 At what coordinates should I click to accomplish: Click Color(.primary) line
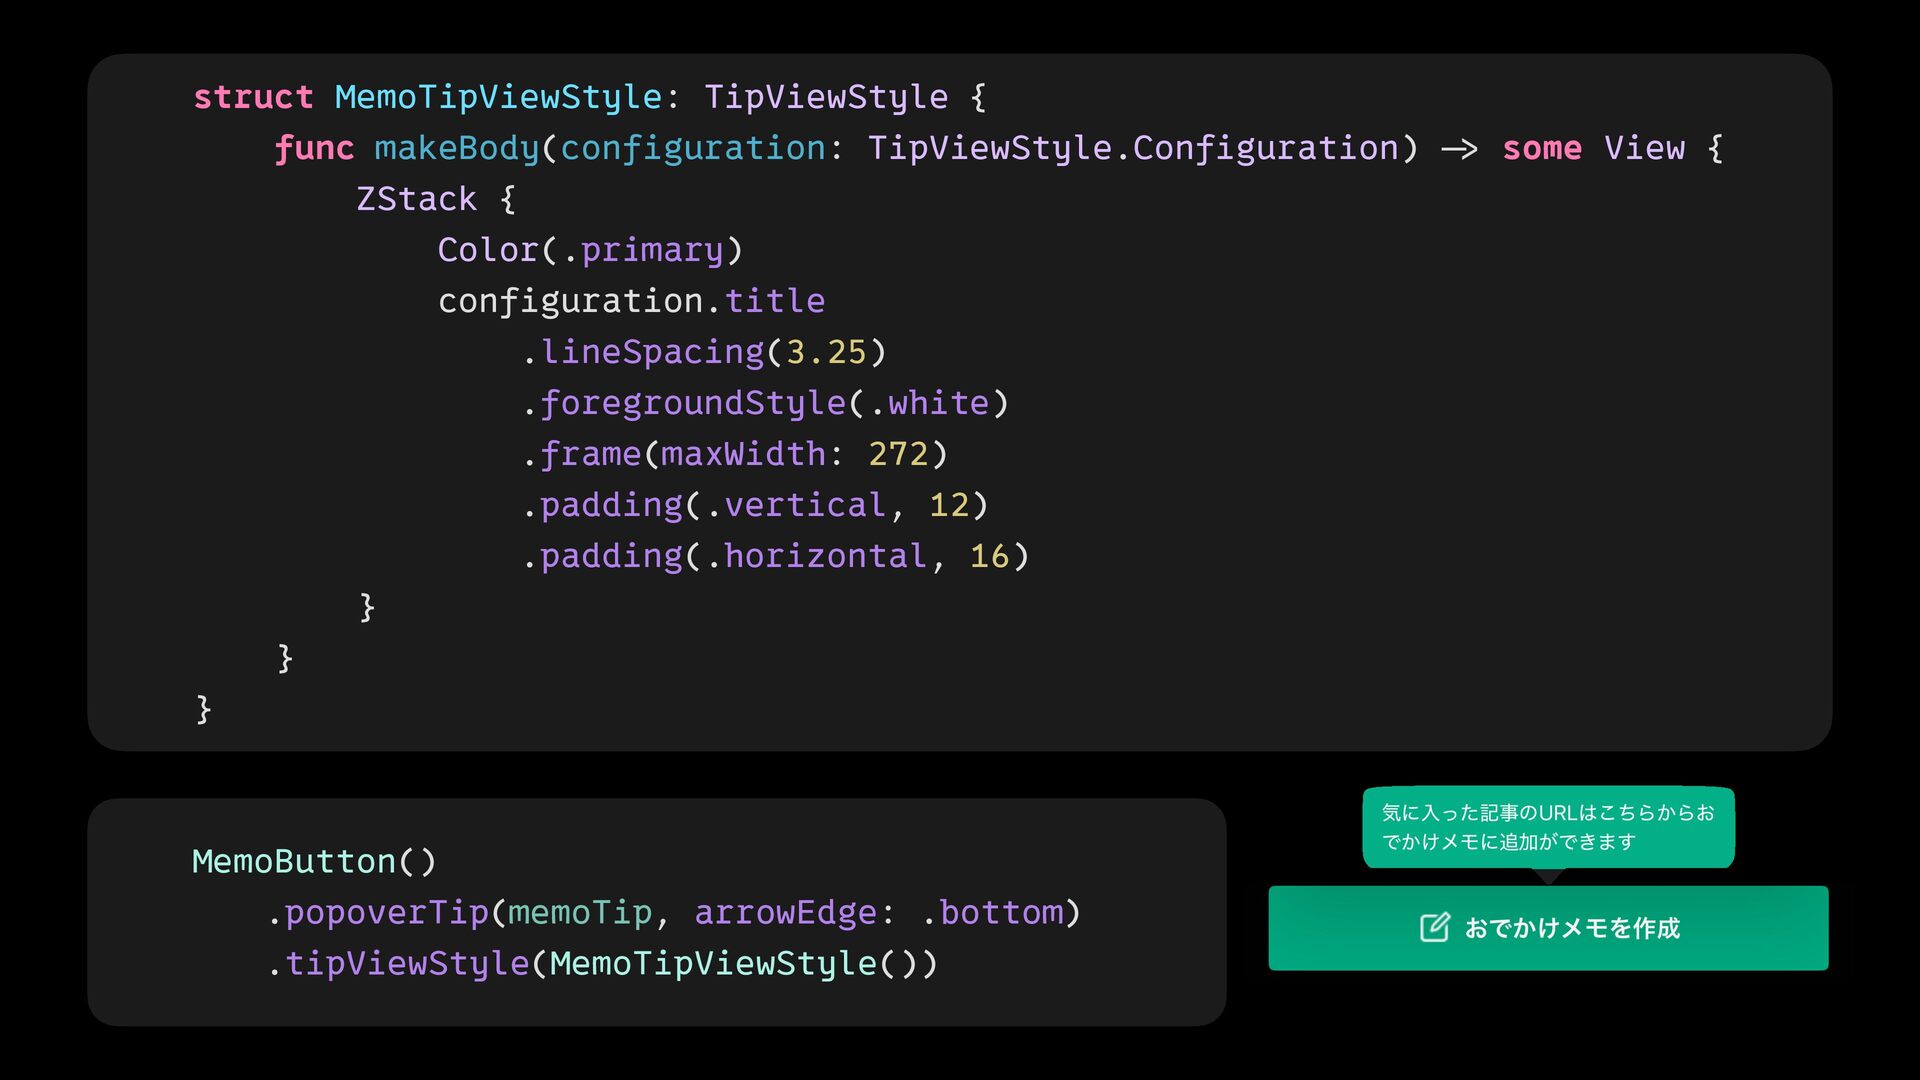click(590, 250)
